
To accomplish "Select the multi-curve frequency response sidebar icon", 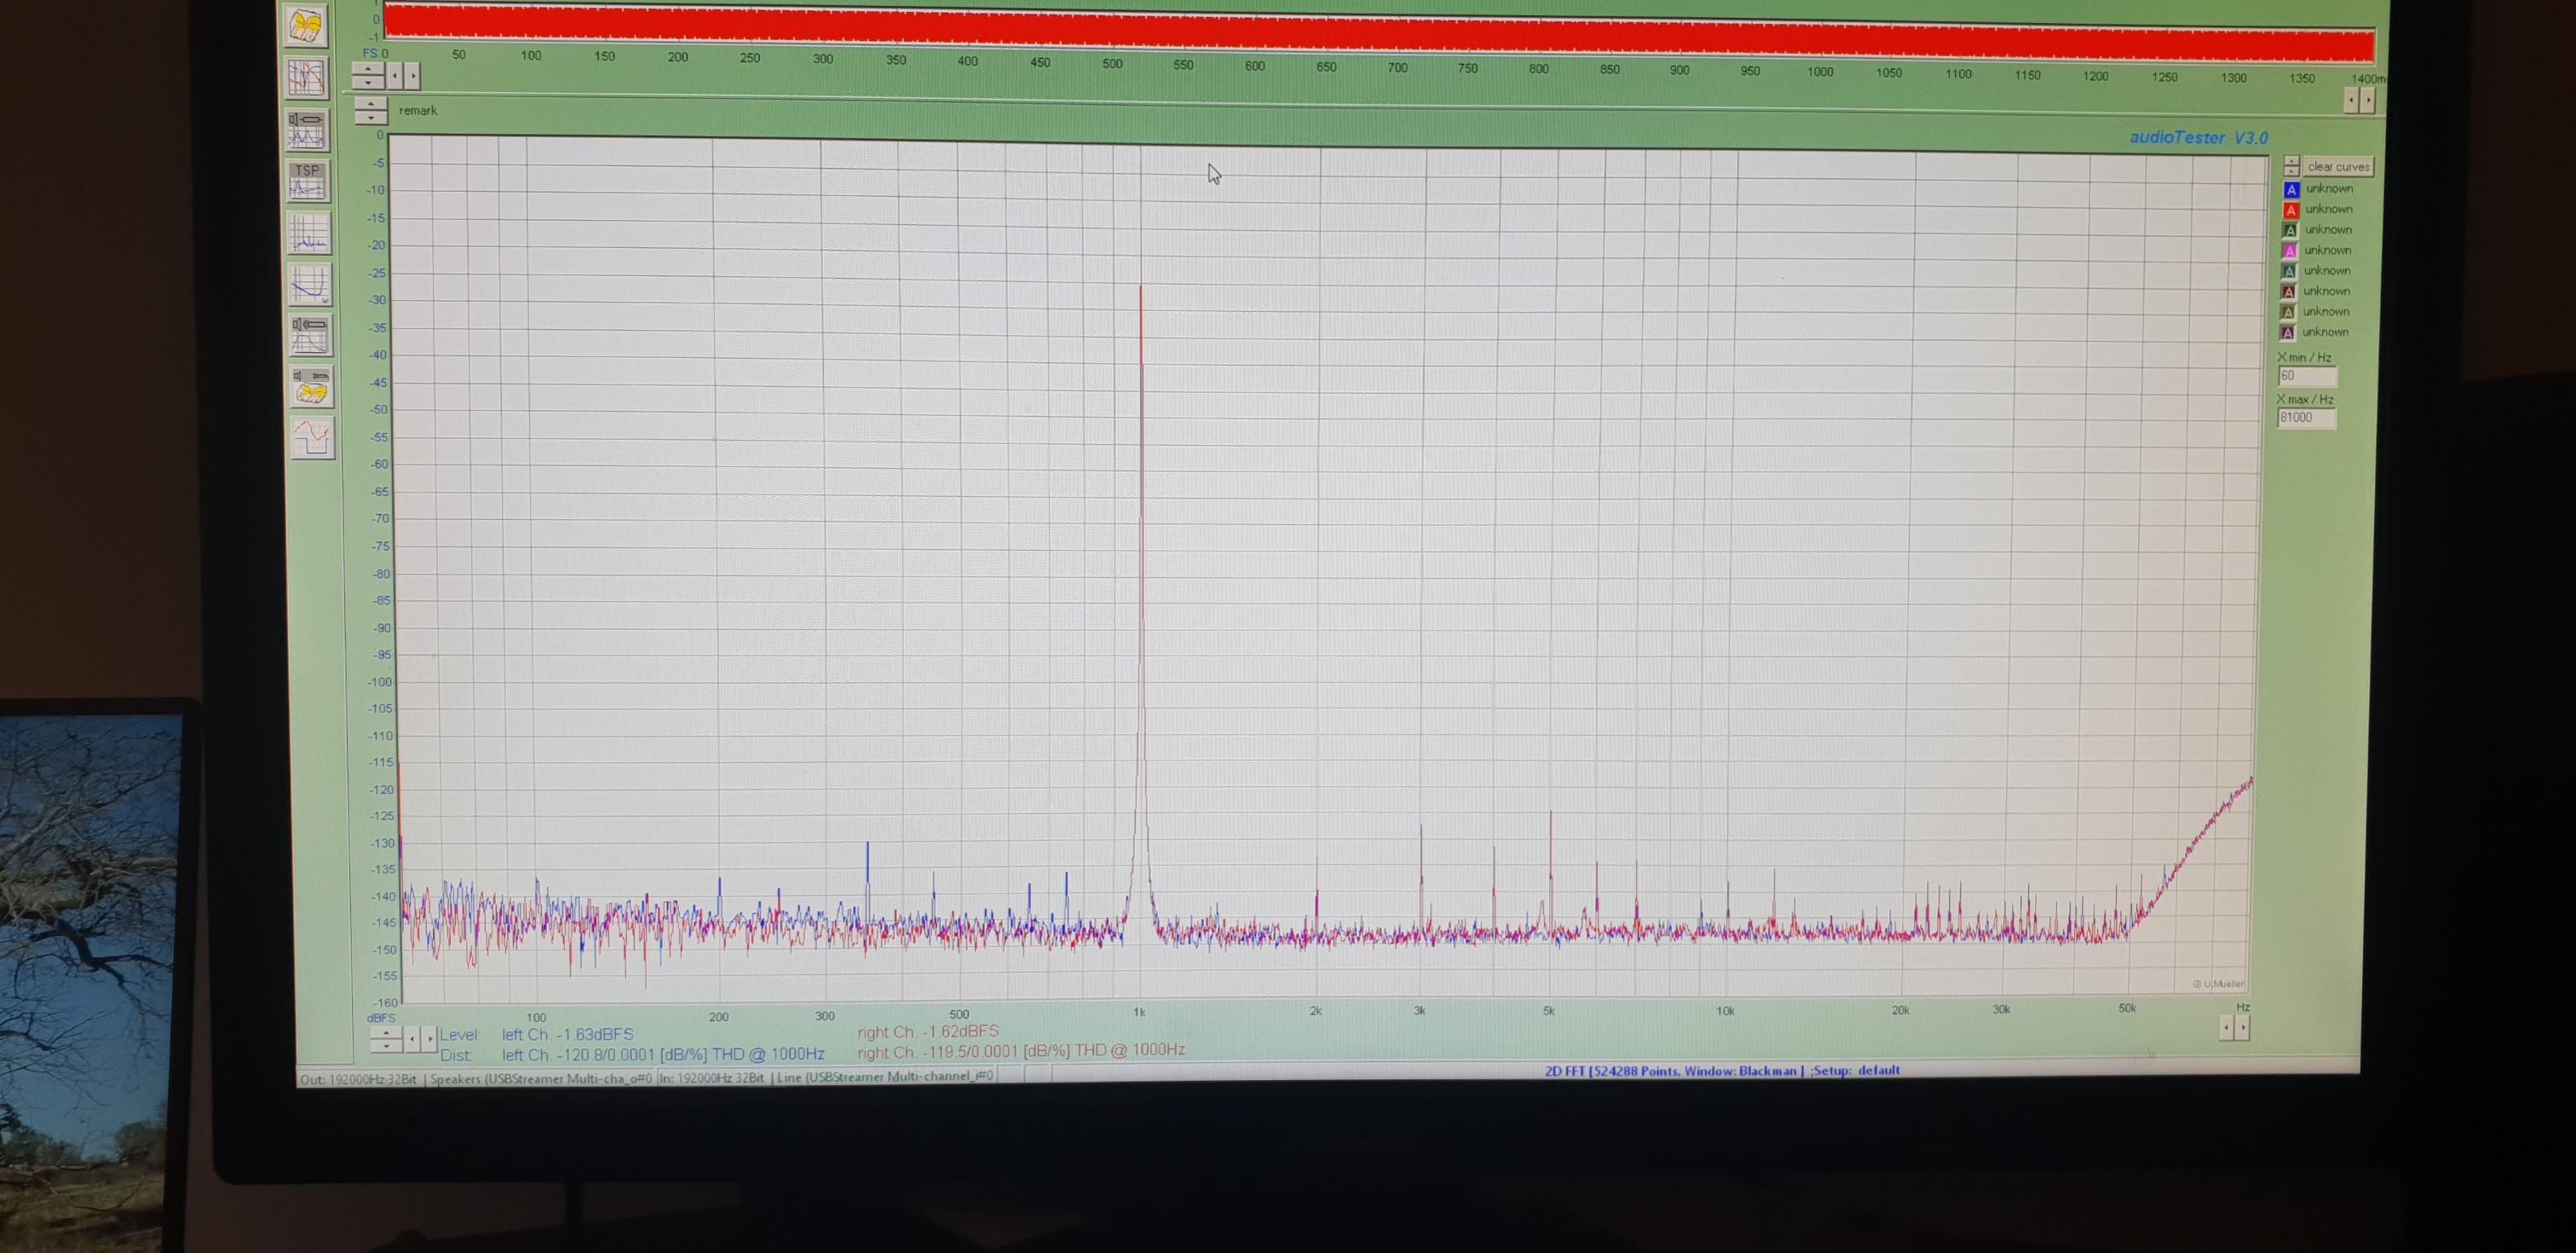I will [x=307, y=77].
